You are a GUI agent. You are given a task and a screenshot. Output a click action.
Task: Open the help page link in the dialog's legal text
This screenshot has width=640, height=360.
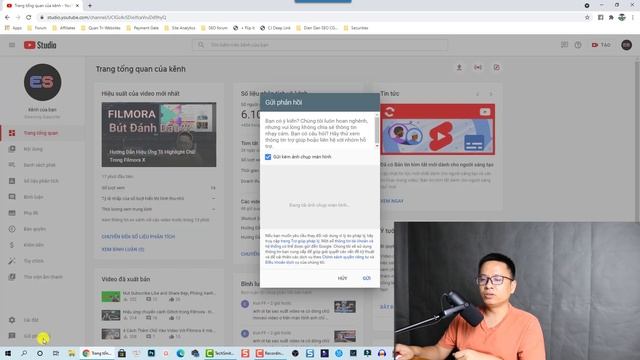coord(300,241)
